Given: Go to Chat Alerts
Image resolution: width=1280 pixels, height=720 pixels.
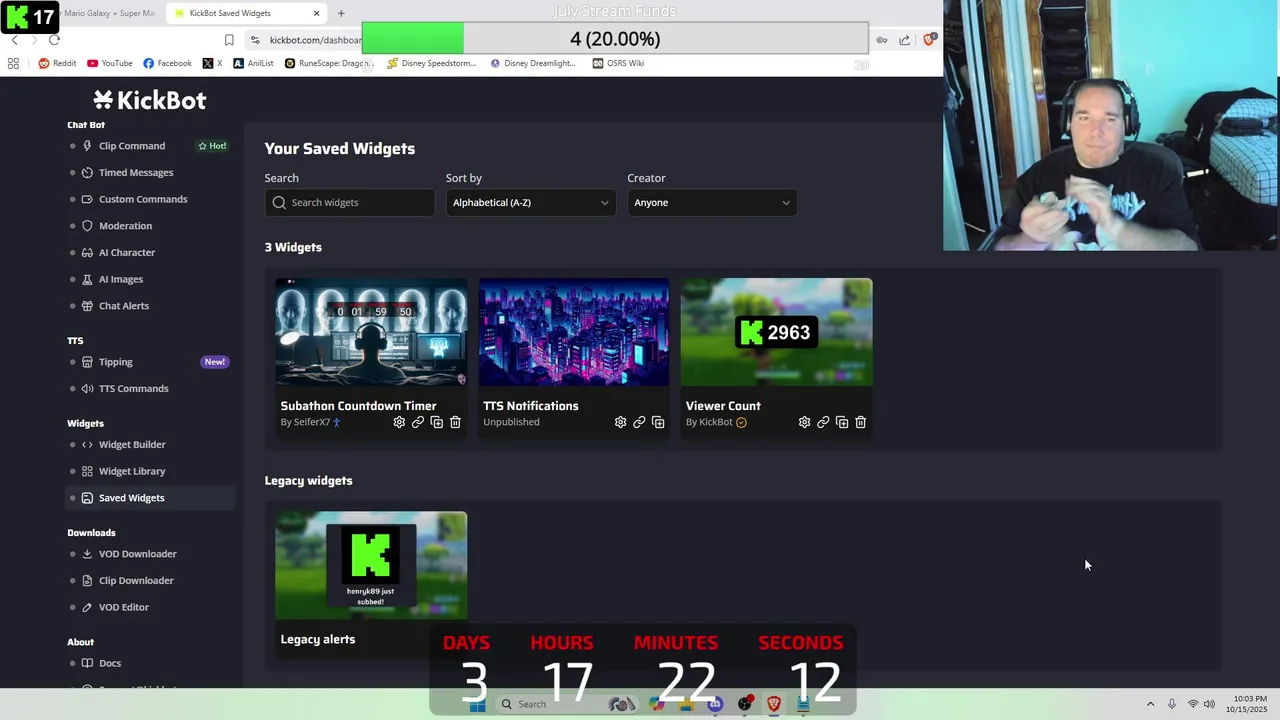Looking at the screenshot, I should [124, 306].
